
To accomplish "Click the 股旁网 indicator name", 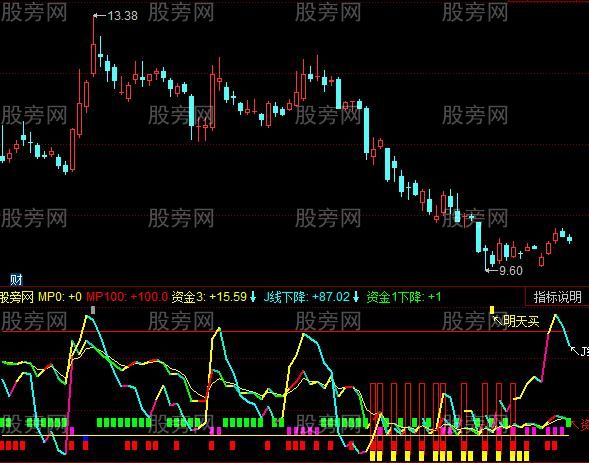I will click(17, 297).
